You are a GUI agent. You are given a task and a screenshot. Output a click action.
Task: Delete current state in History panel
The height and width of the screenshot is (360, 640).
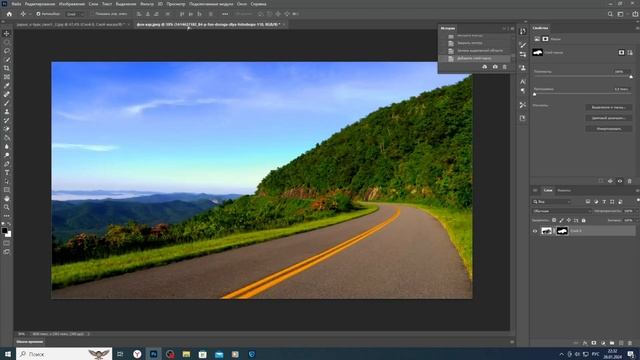[504, 67]
